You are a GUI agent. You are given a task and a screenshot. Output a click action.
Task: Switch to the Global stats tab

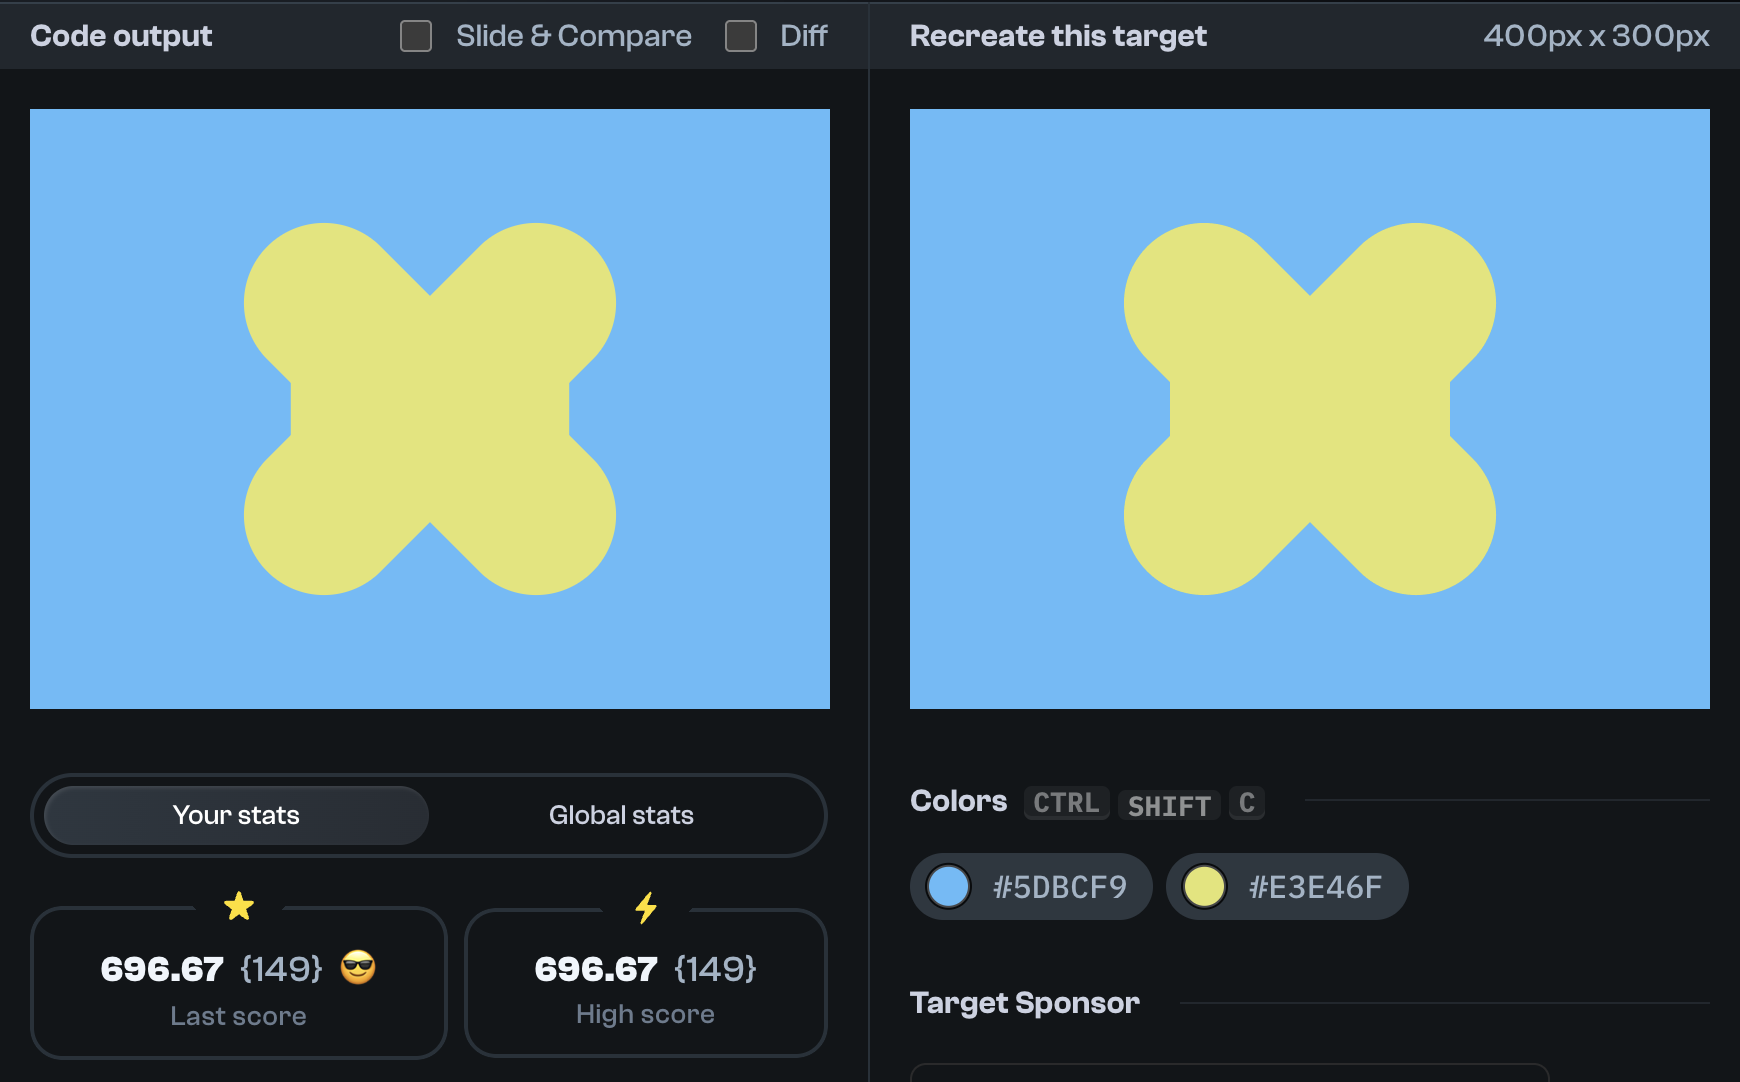621,815
